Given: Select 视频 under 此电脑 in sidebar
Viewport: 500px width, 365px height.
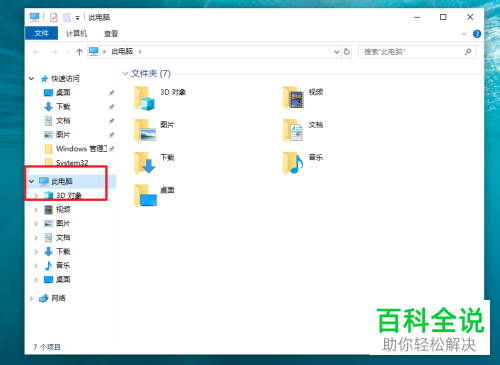Looking at the screenshot, I should pos(63,209).
